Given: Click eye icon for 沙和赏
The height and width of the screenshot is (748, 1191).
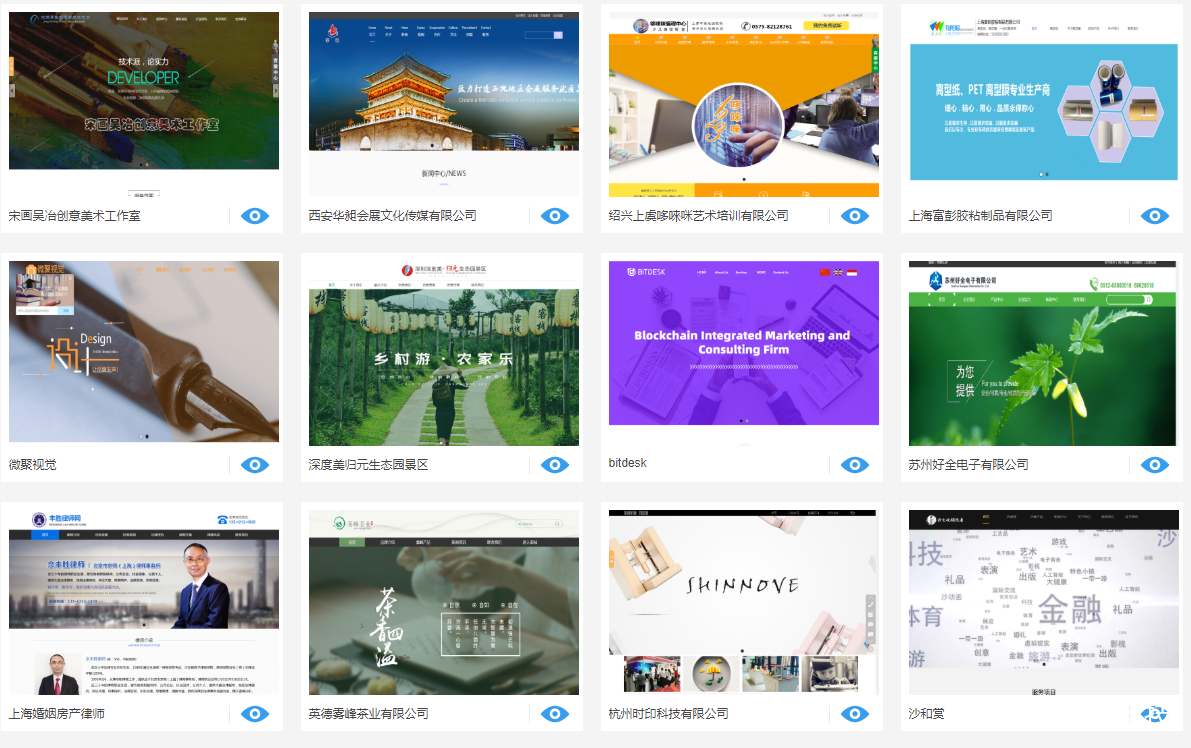Looking at the screenshot, I should point(1155,715).
